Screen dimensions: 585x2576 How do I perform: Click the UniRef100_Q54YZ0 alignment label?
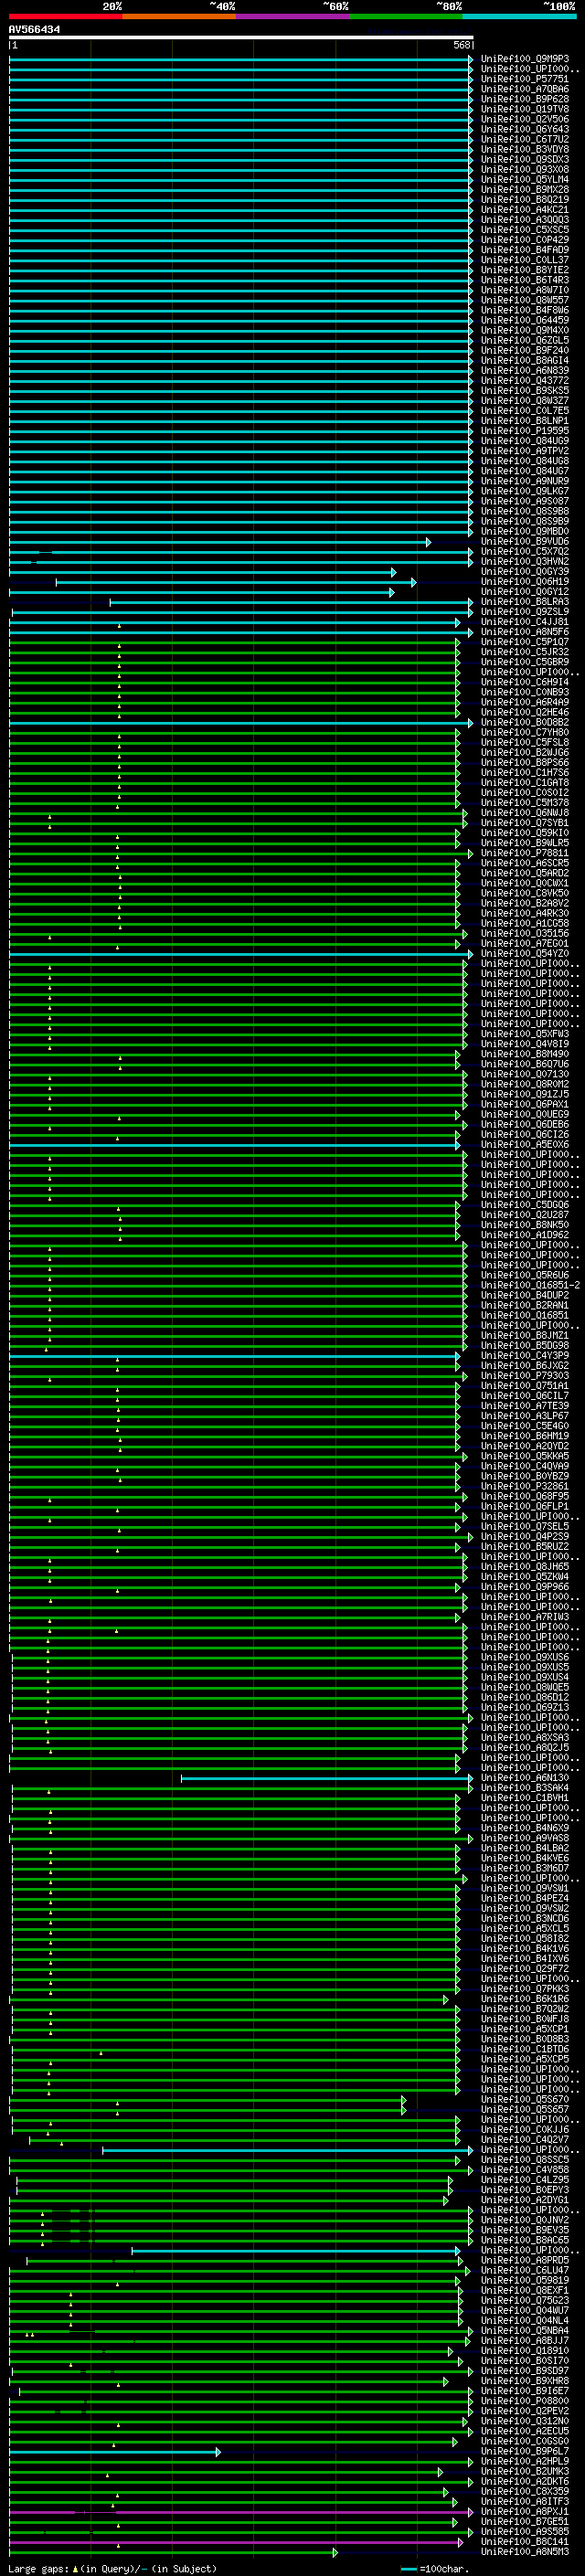click(525, 954)
